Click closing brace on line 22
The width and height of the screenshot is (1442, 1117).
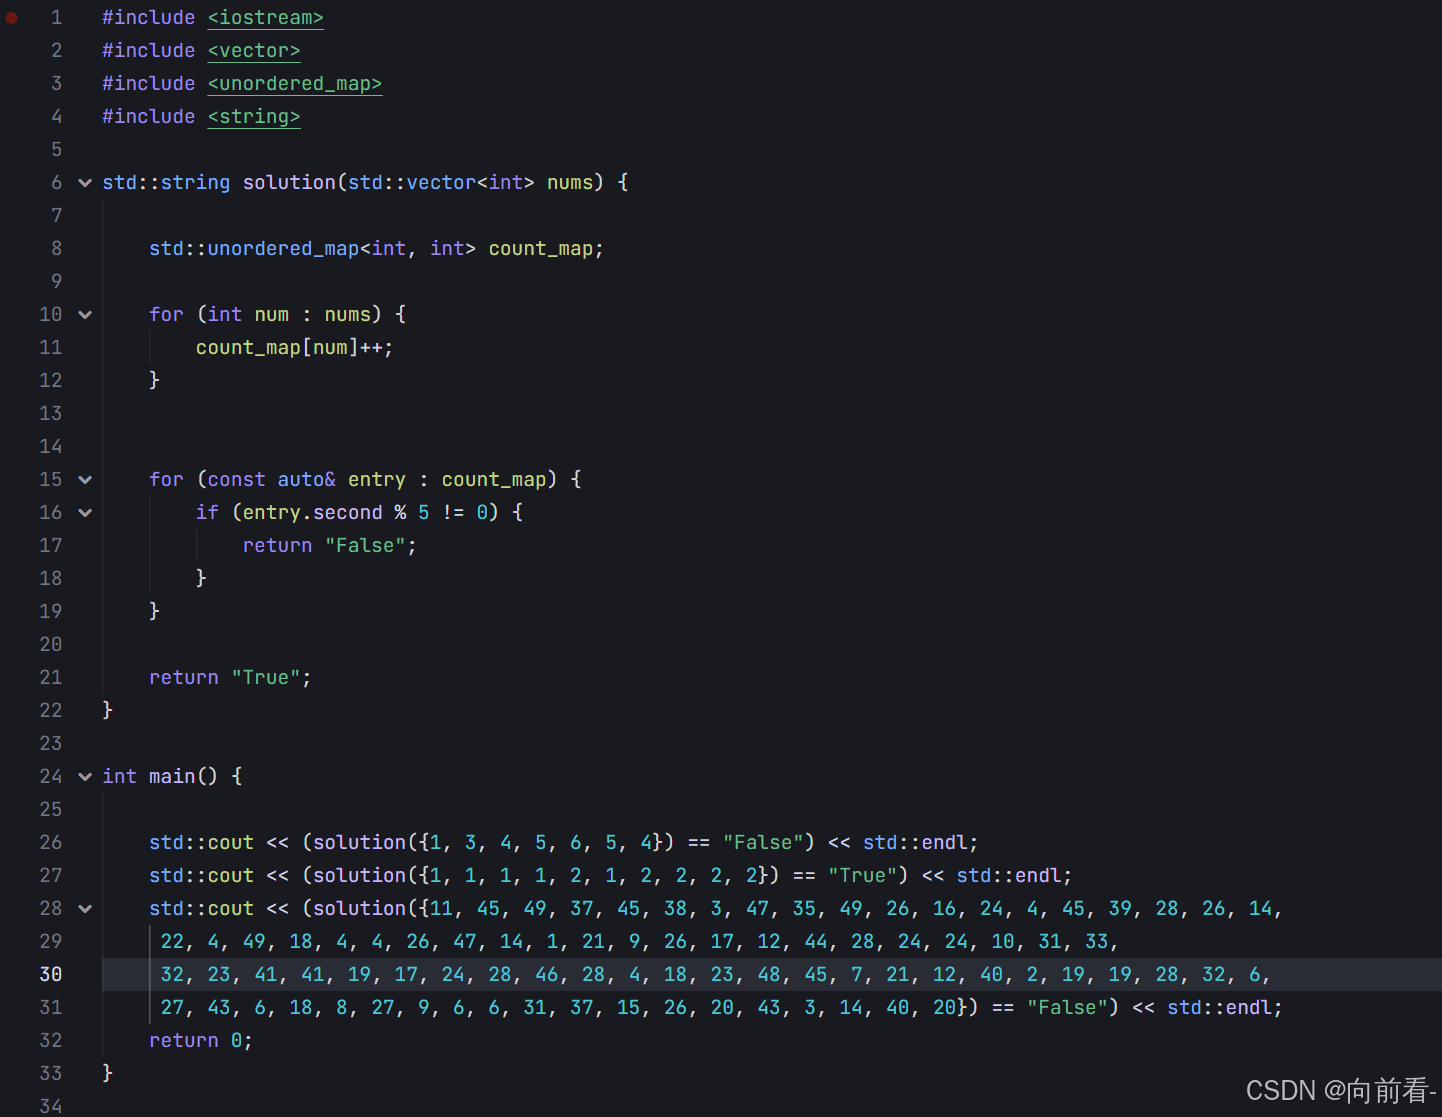(x=108, y=711)
